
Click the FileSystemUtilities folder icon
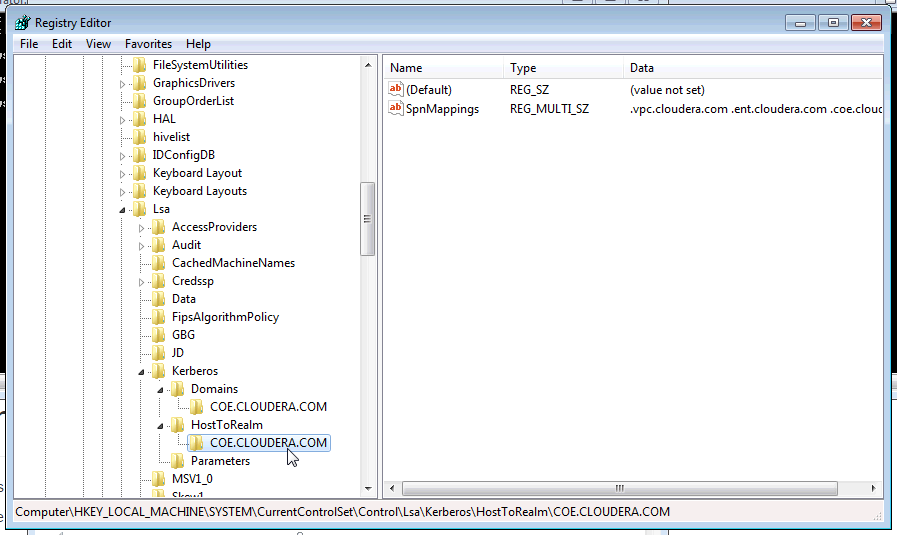[x=140, y=65]
